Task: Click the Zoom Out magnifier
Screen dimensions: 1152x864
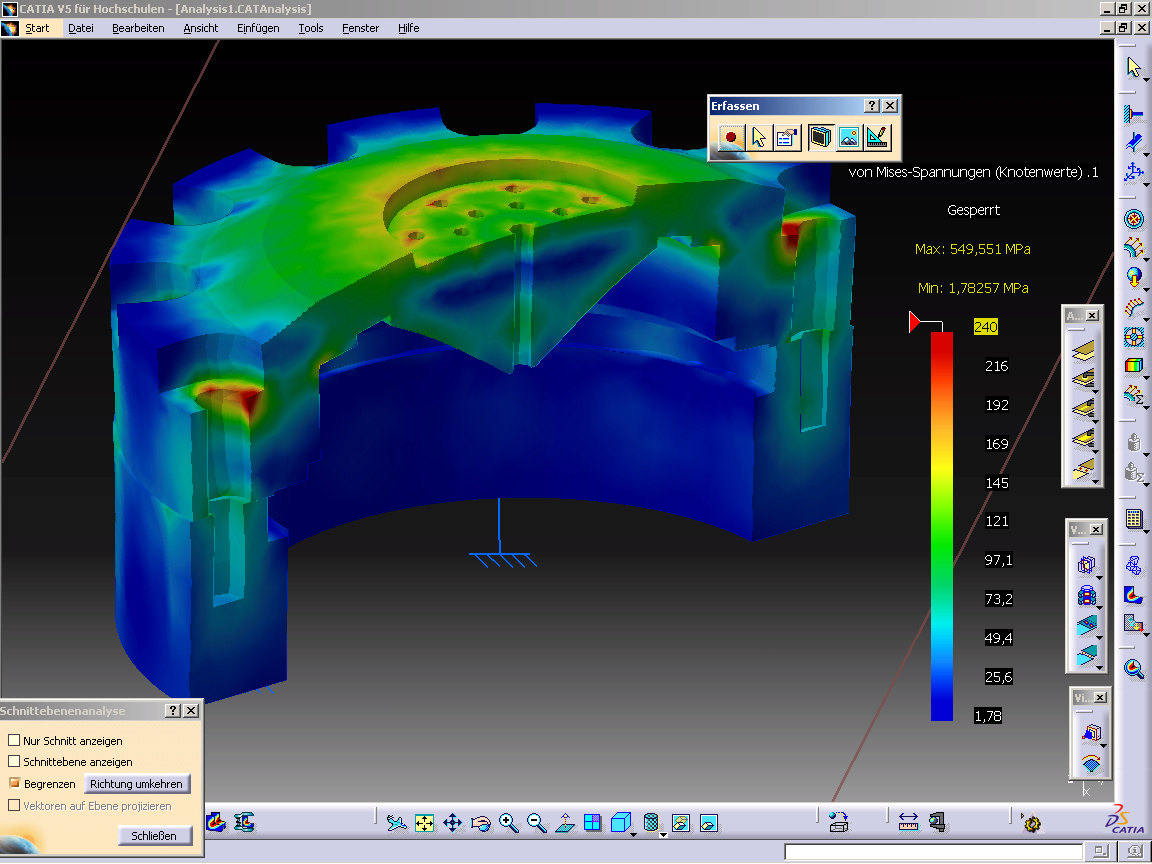Action: pyautogui.click(x=536, y=823)
